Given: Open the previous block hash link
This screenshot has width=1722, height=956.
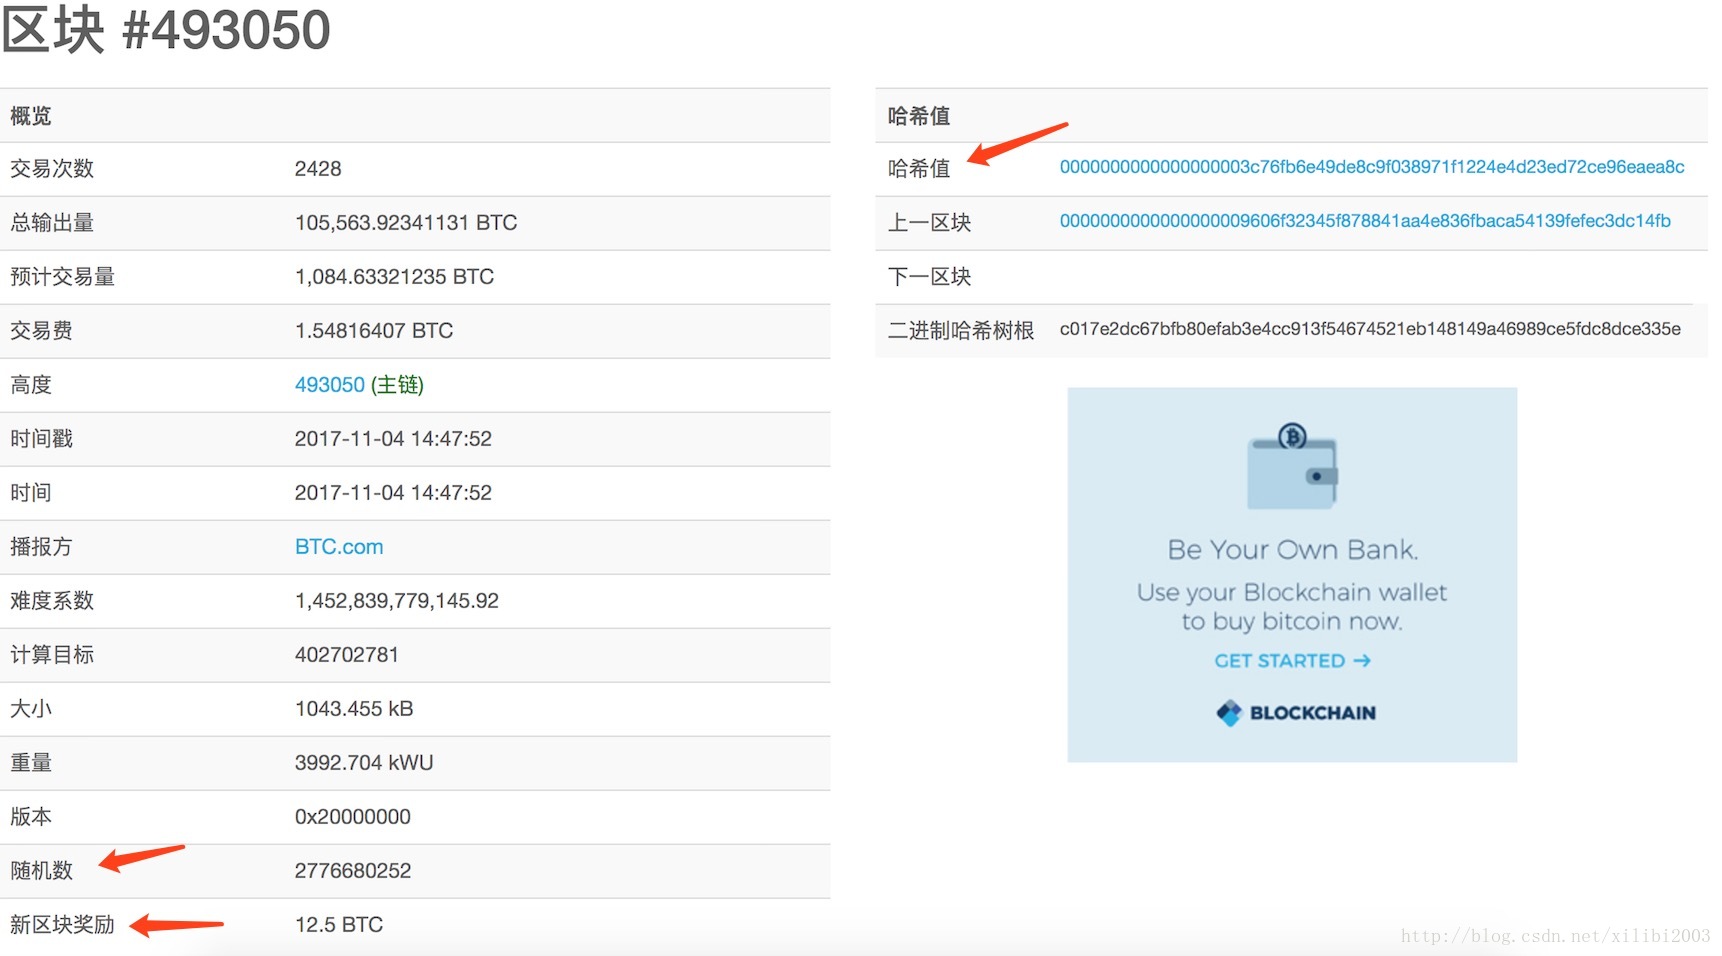Looking at the screenshot, I should (x=1365, y=221).
